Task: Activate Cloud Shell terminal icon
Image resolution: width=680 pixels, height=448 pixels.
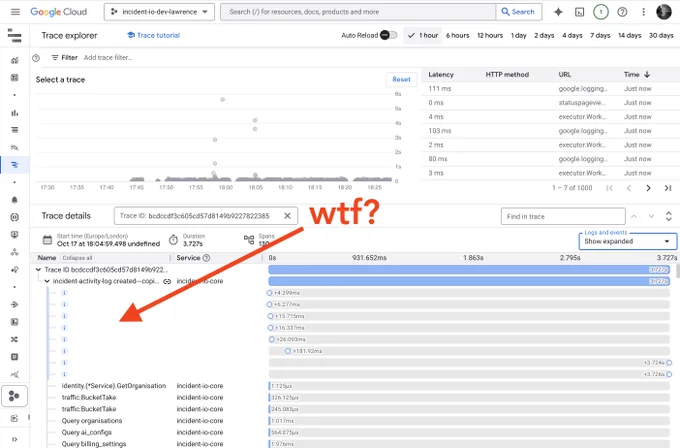Action: [x=579, y=12]
